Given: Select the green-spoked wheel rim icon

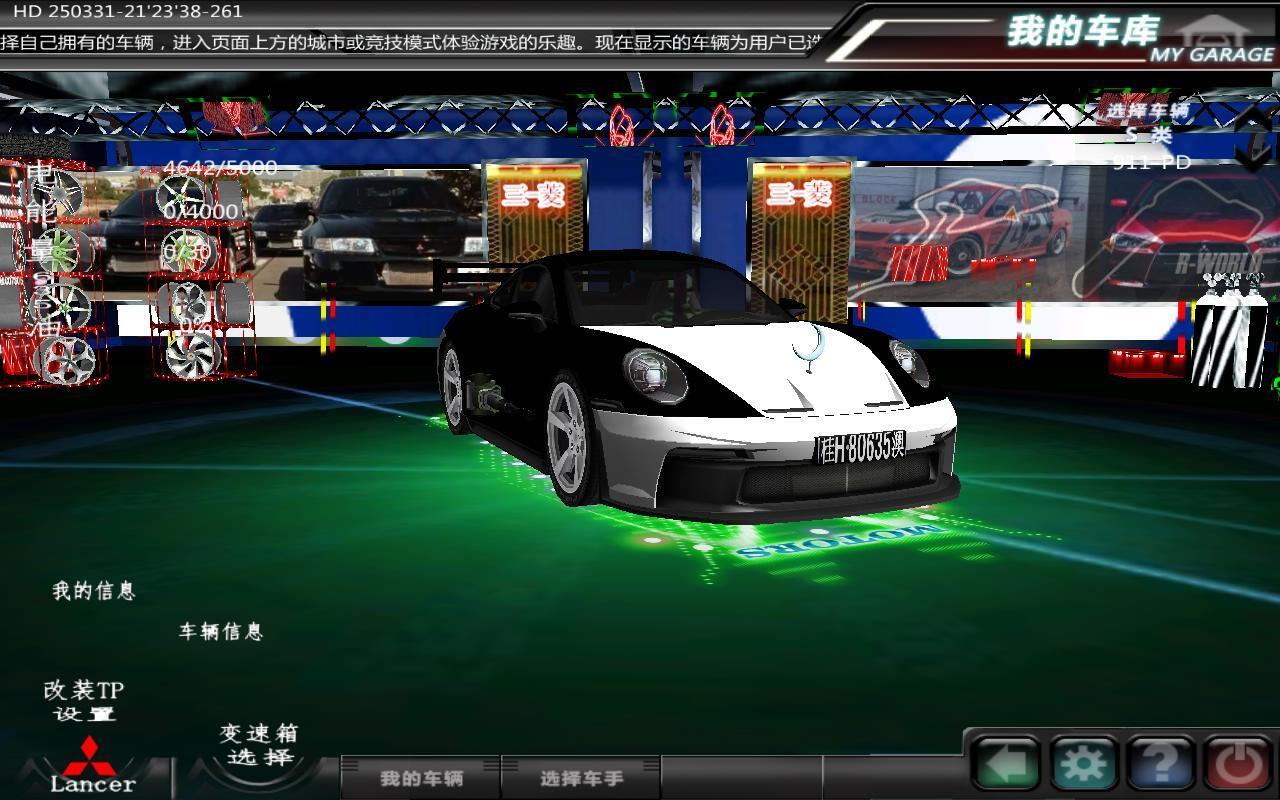Looking at the screenshot, I should pyautogui.click(x=58, y=250).
